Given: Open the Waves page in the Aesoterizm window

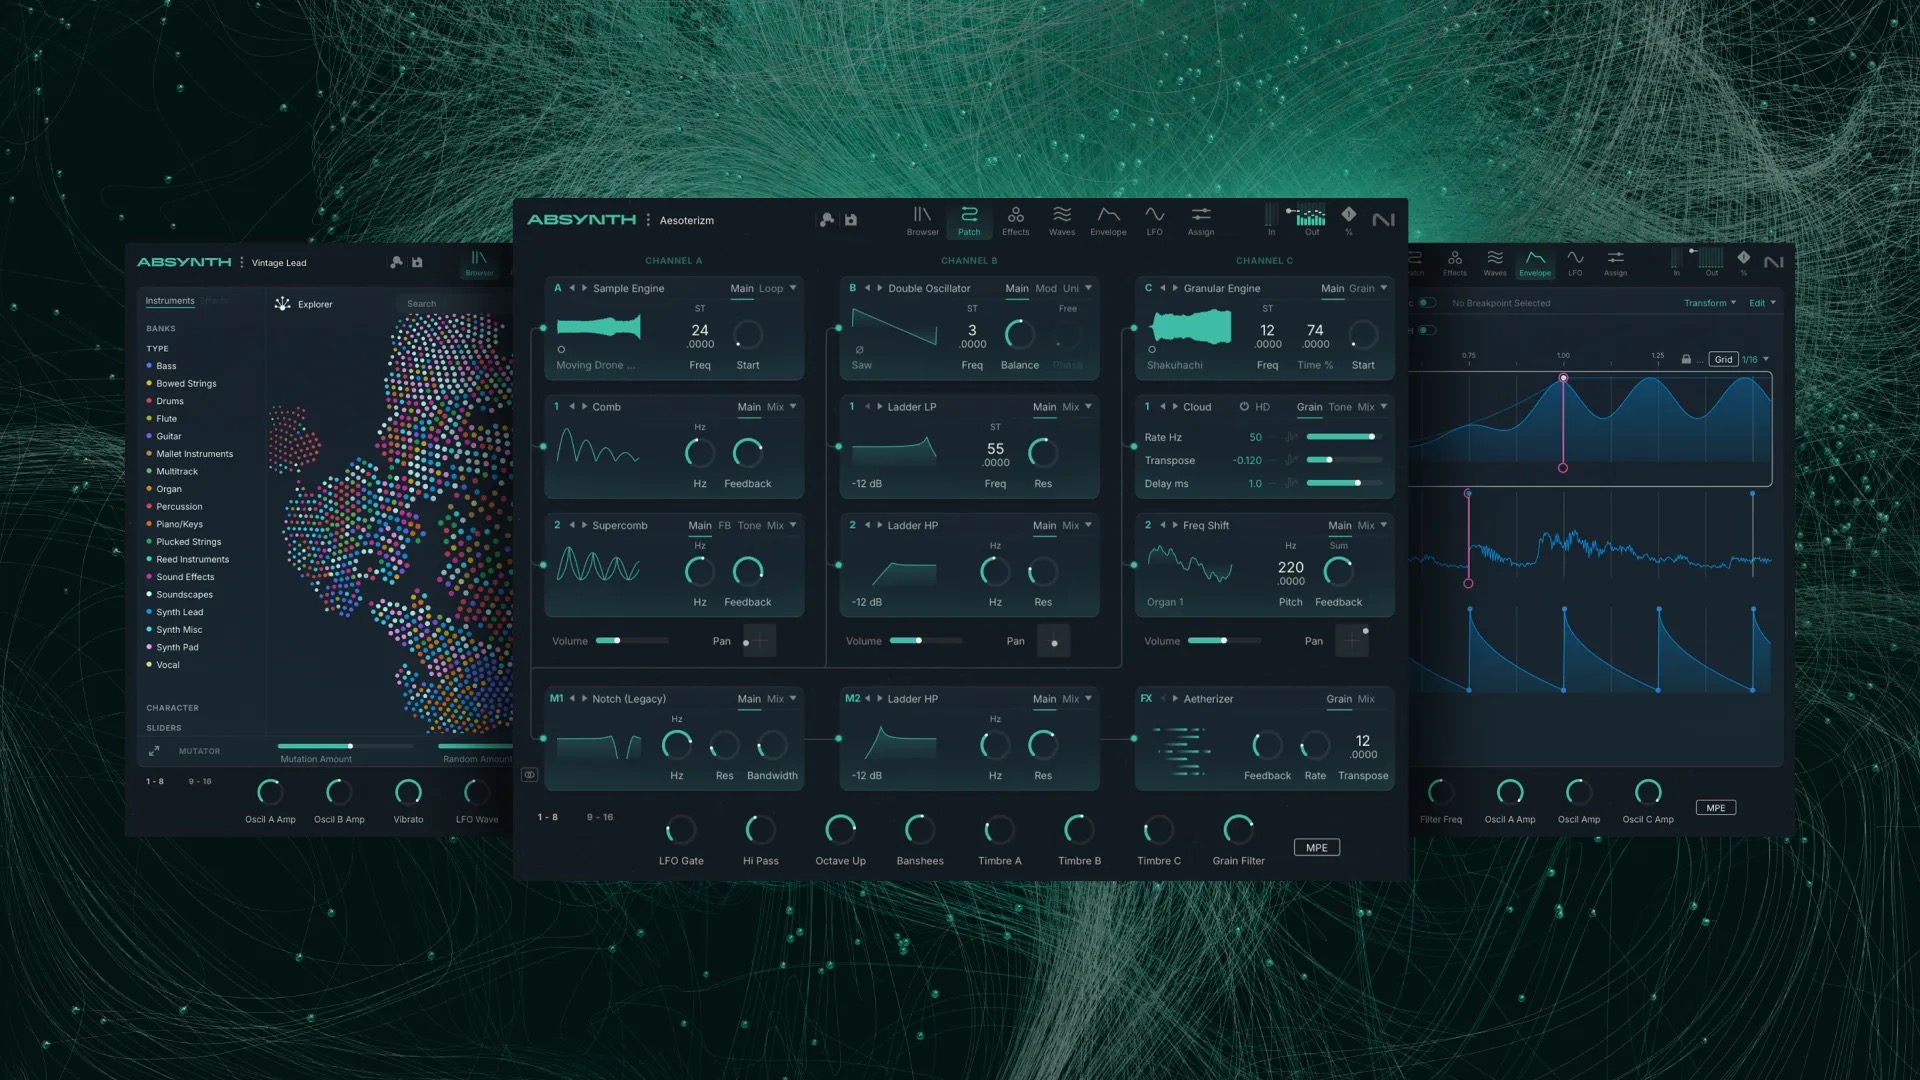Looking at the screenshot, I should click(x=1062, y=221).
